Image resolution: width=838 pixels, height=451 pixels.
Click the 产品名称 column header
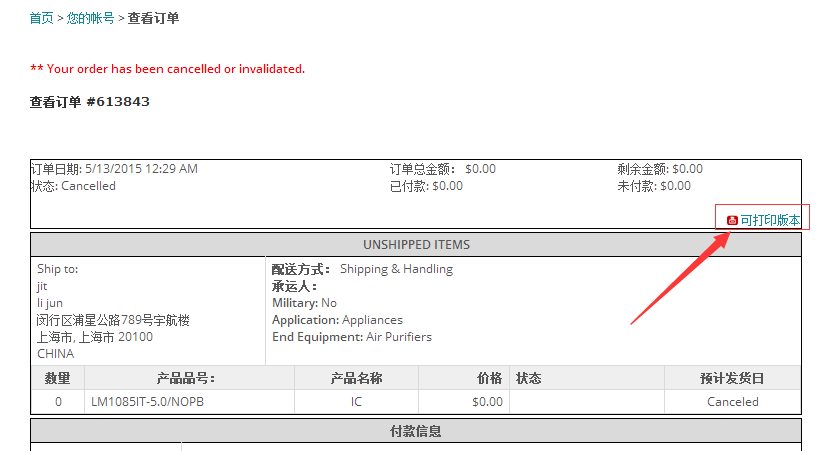[x=356, y=379]
